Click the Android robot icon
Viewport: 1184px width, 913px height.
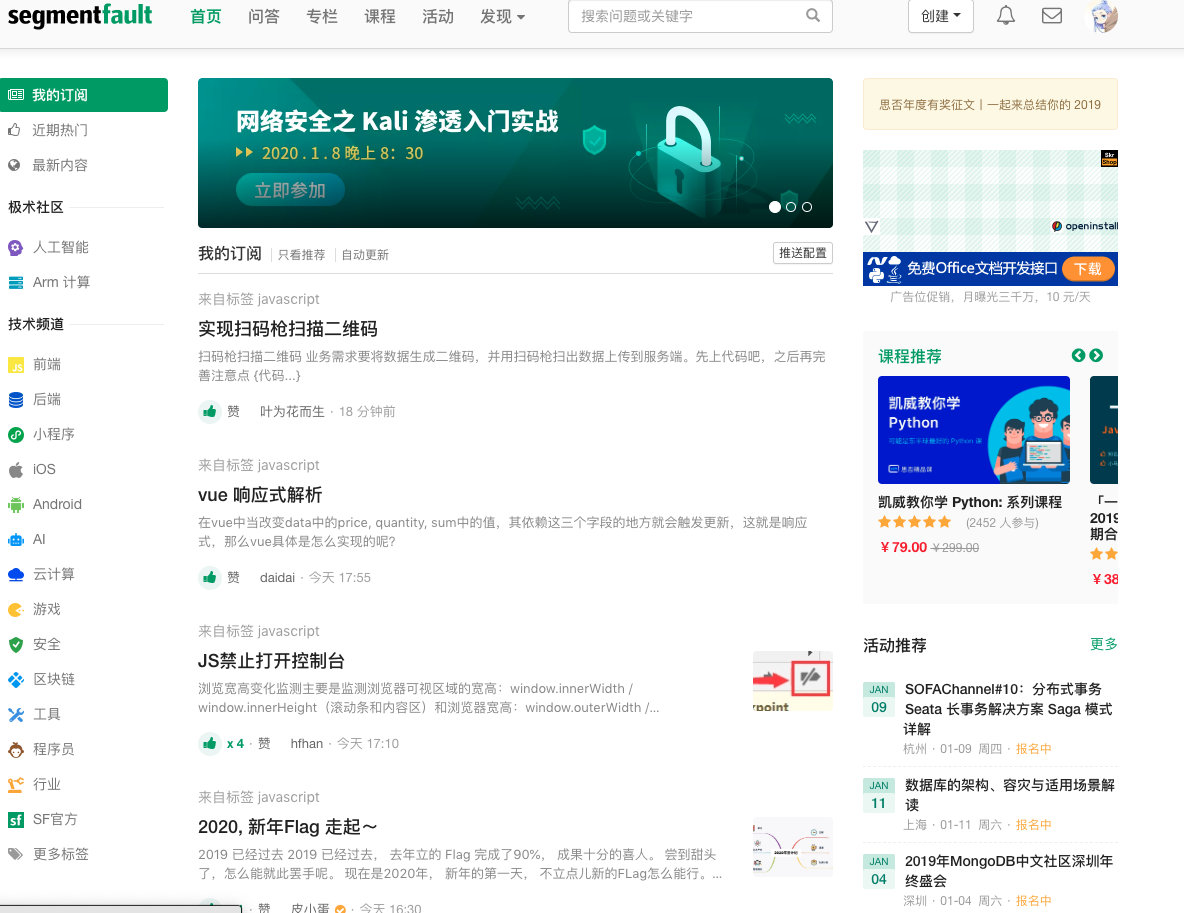(15, 505)
